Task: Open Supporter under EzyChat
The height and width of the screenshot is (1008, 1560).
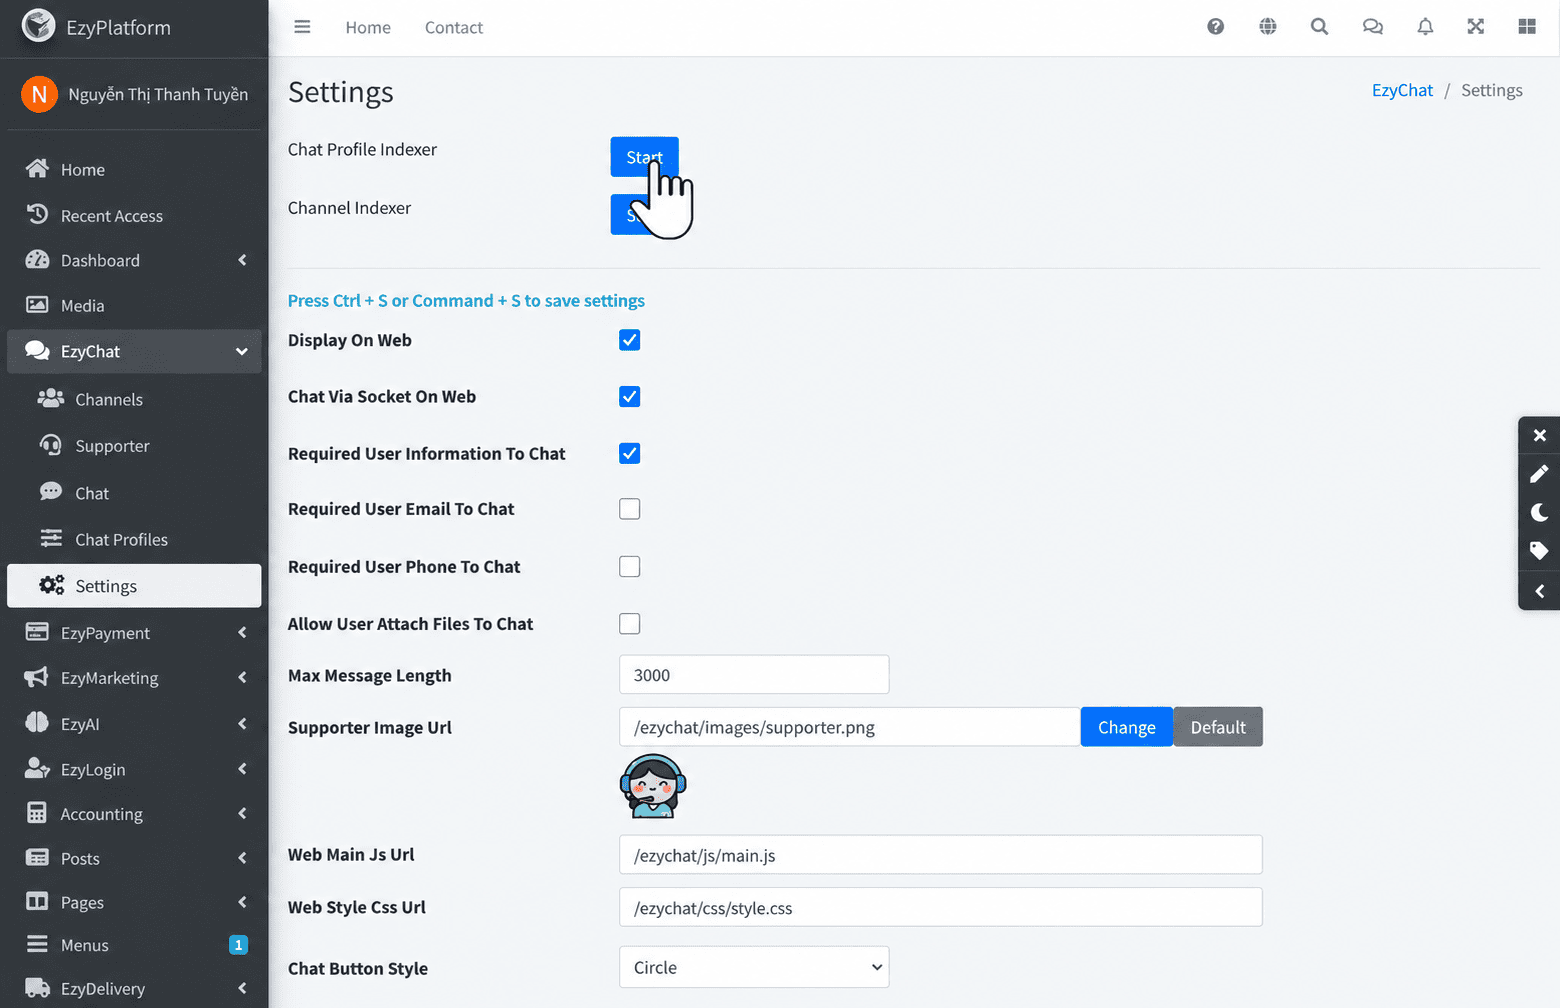Action: click(134, 445)
